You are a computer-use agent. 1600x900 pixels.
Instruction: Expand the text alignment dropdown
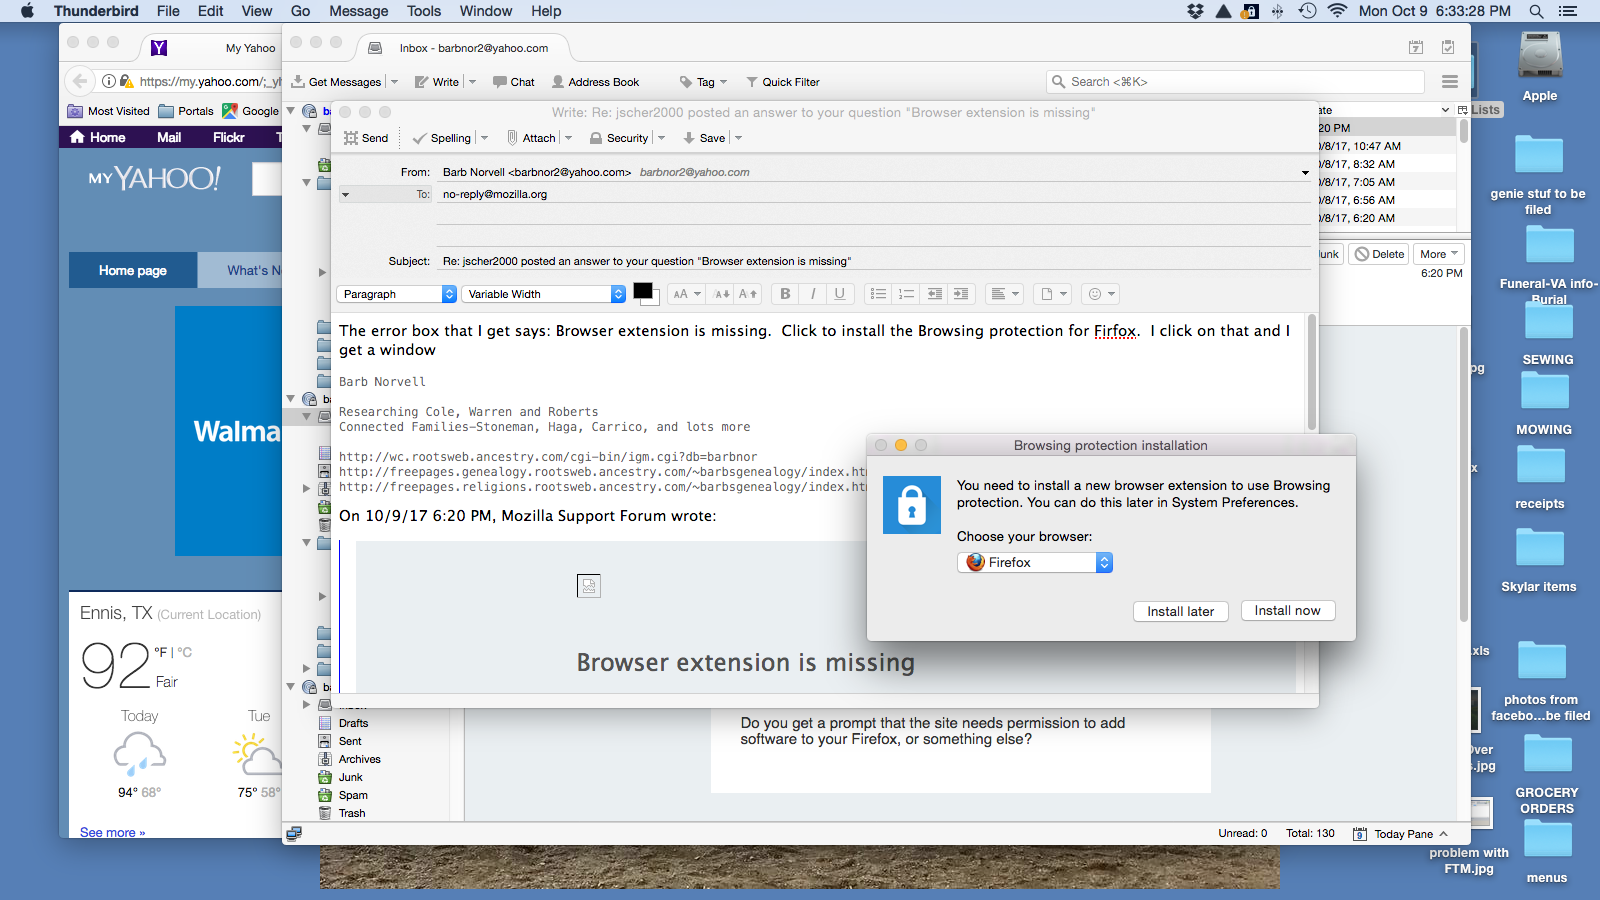pos(1004,294)
